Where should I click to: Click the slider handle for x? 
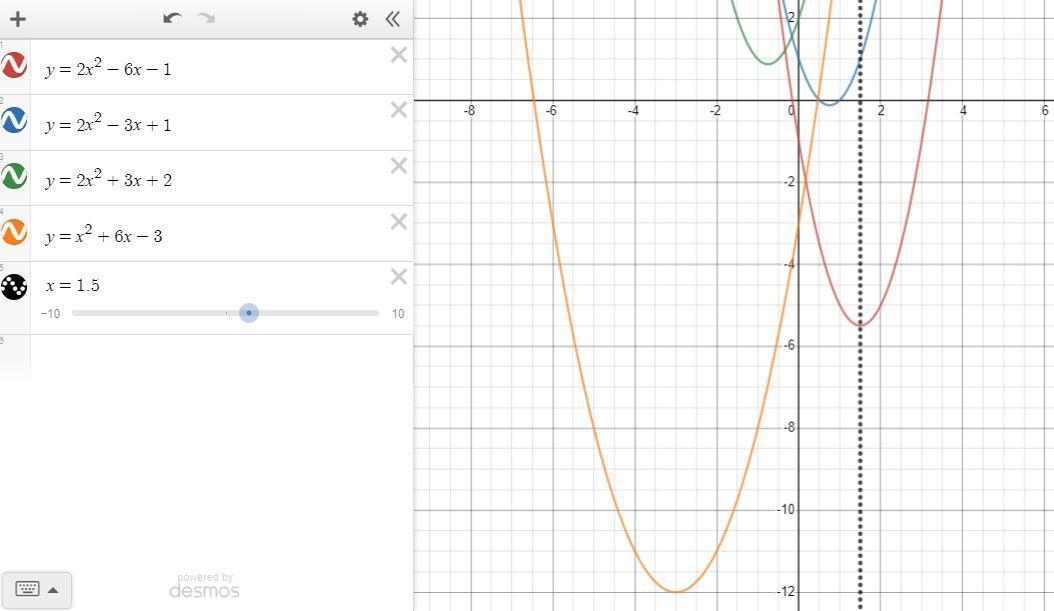(x=249, y=313)
